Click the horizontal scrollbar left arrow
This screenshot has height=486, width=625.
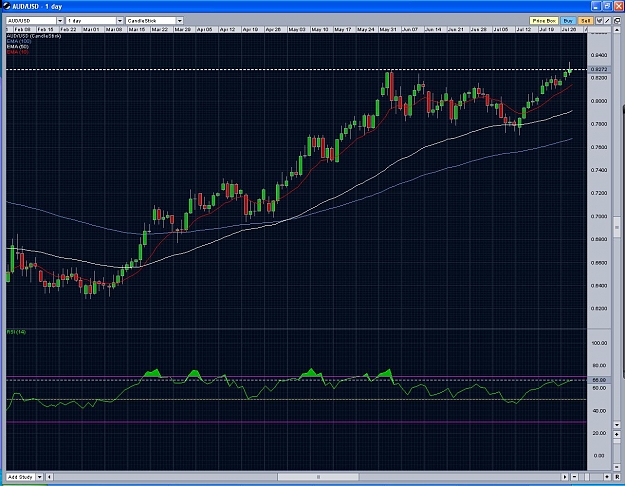pos(49,477)
